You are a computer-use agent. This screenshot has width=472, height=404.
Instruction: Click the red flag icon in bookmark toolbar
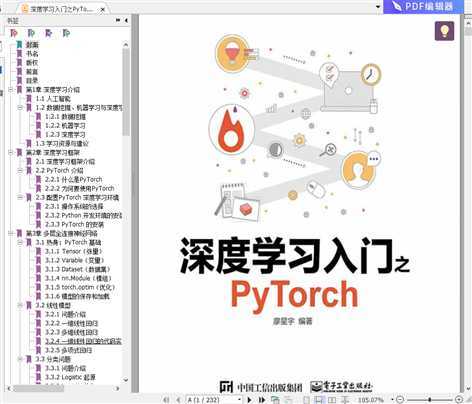click(14, 33)
